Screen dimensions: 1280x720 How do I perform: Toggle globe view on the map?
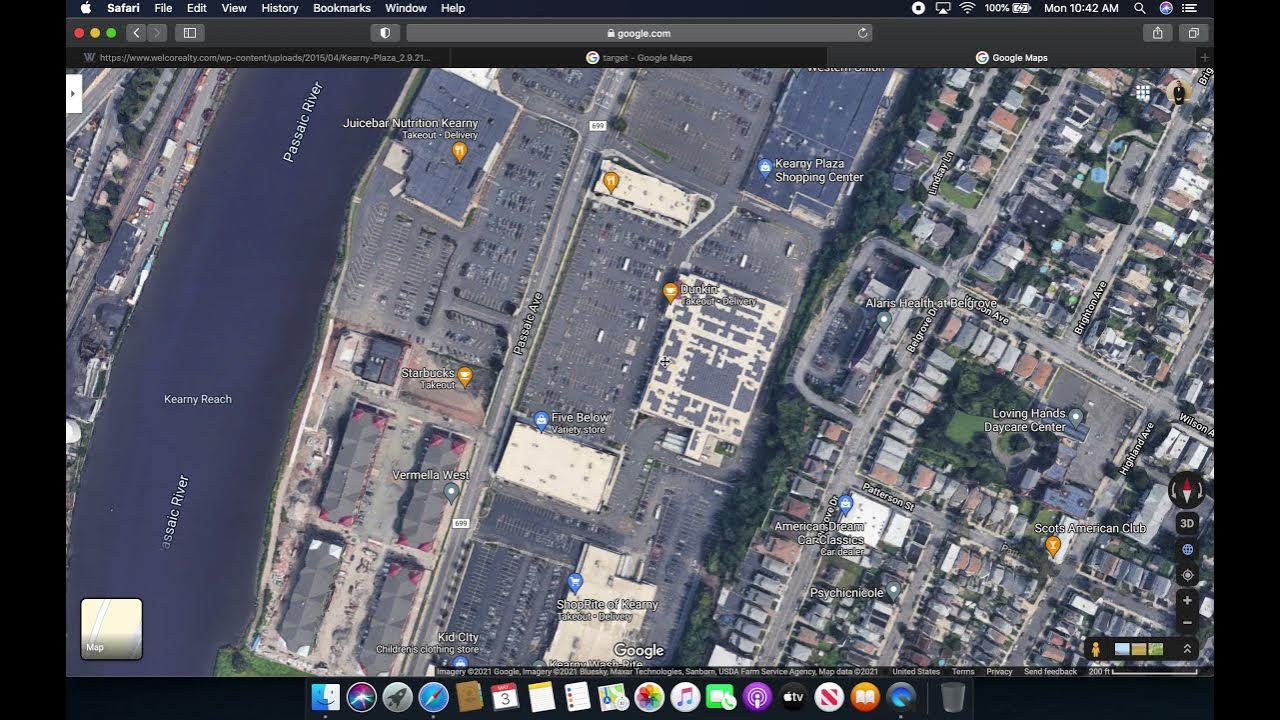[x=1187, y=549]
